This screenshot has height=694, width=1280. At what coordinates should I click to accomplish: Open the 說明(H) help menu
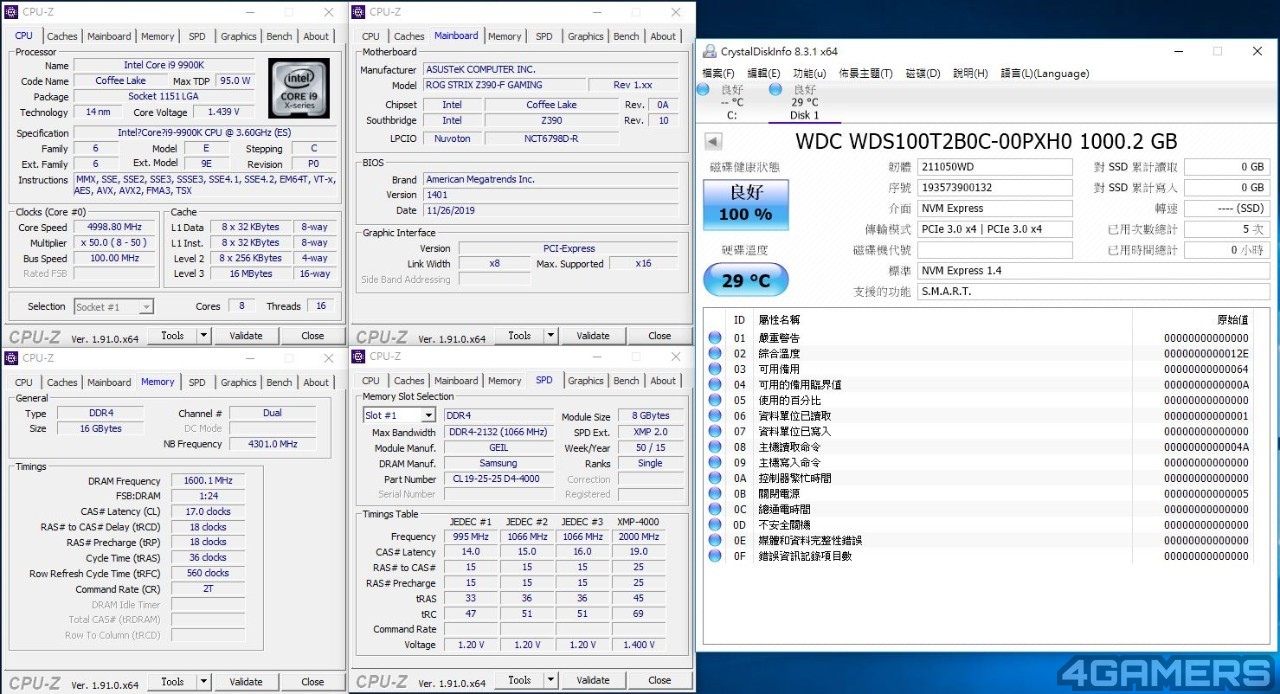pyautogui.click(x=970, y=73)
